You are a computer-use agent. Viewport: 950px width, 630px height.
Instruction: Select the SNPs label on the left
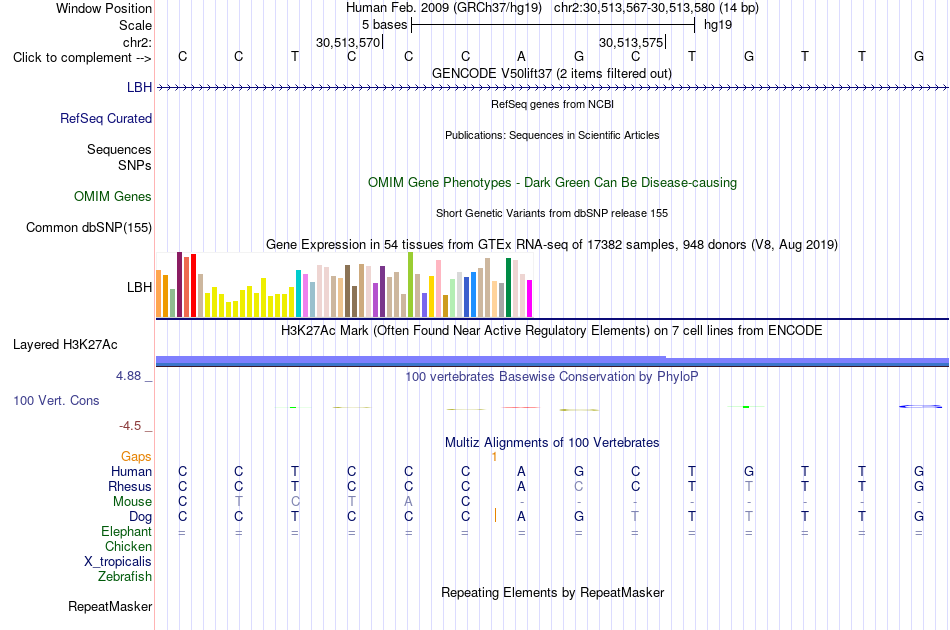point(135,165)
